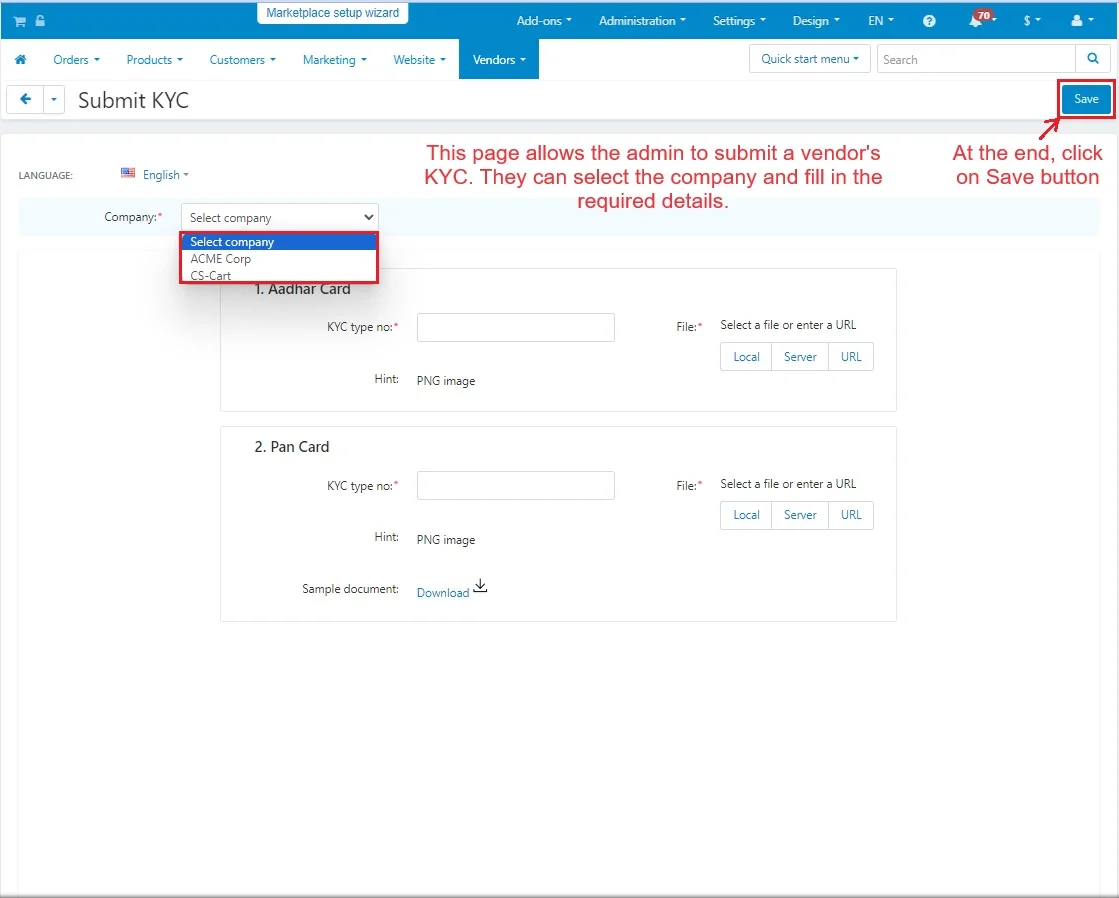Click the help question mark icon
This screenshot has height=898, width=1119.
[929, 21]
